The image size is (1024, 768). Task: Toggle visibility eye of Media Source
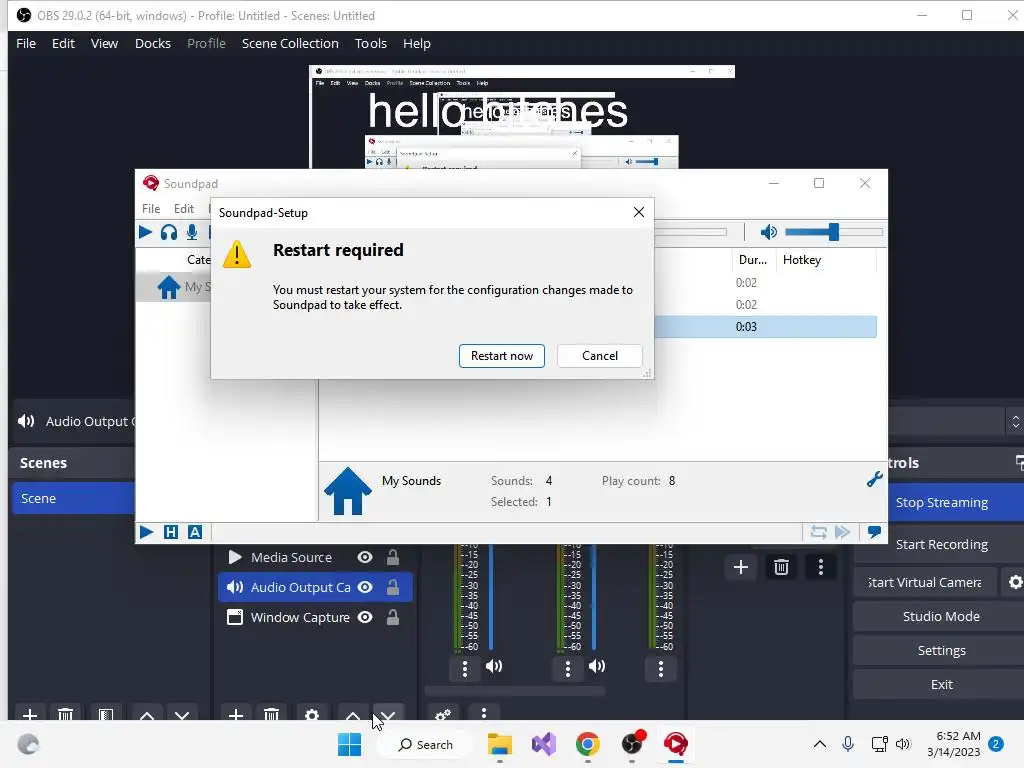tap(365, 557)
